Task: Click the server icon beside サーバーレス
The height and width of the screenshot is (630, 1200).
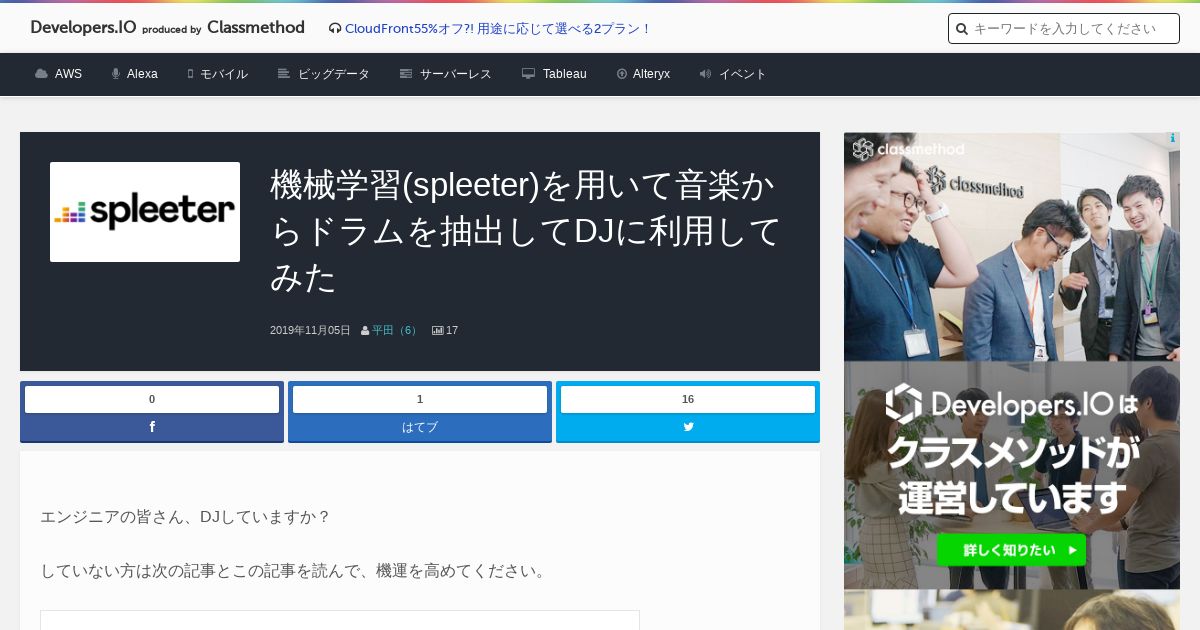Action: click(406, 74)
